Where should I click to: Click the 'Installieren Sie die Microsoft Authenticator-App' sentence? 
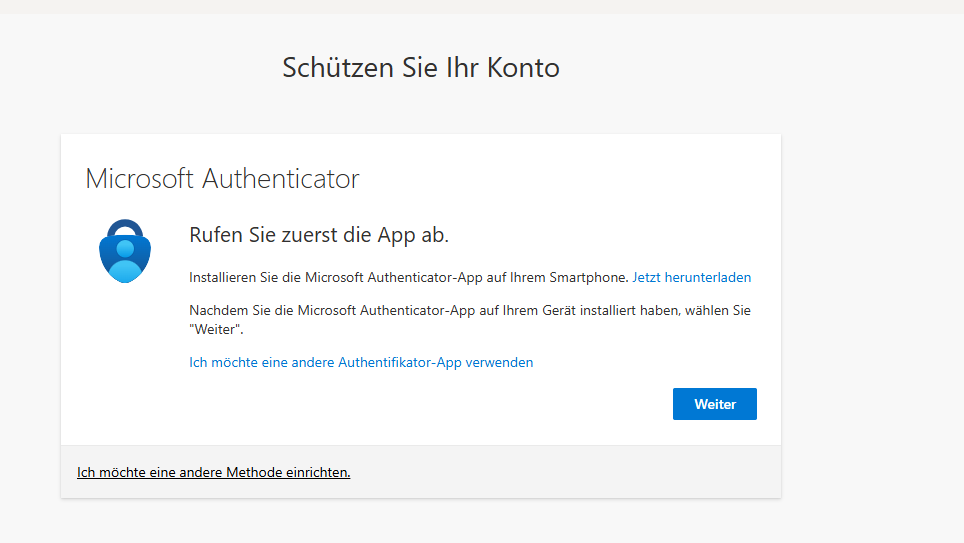(408, 277)
